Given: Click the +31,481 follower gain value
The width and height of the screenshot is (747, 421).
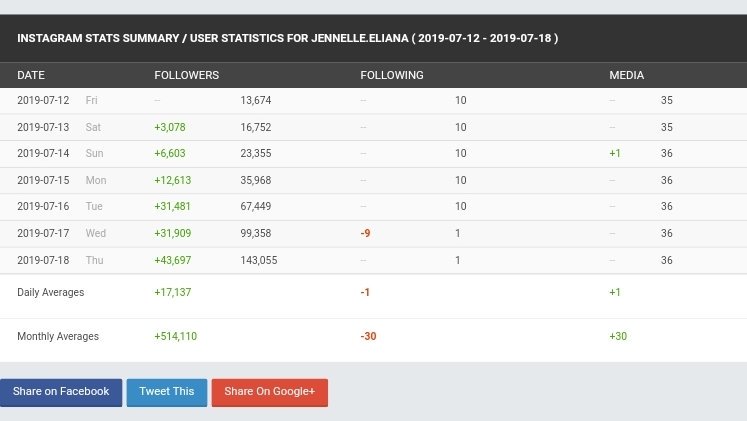Looking at the screenshot, I should coord(172,206).
